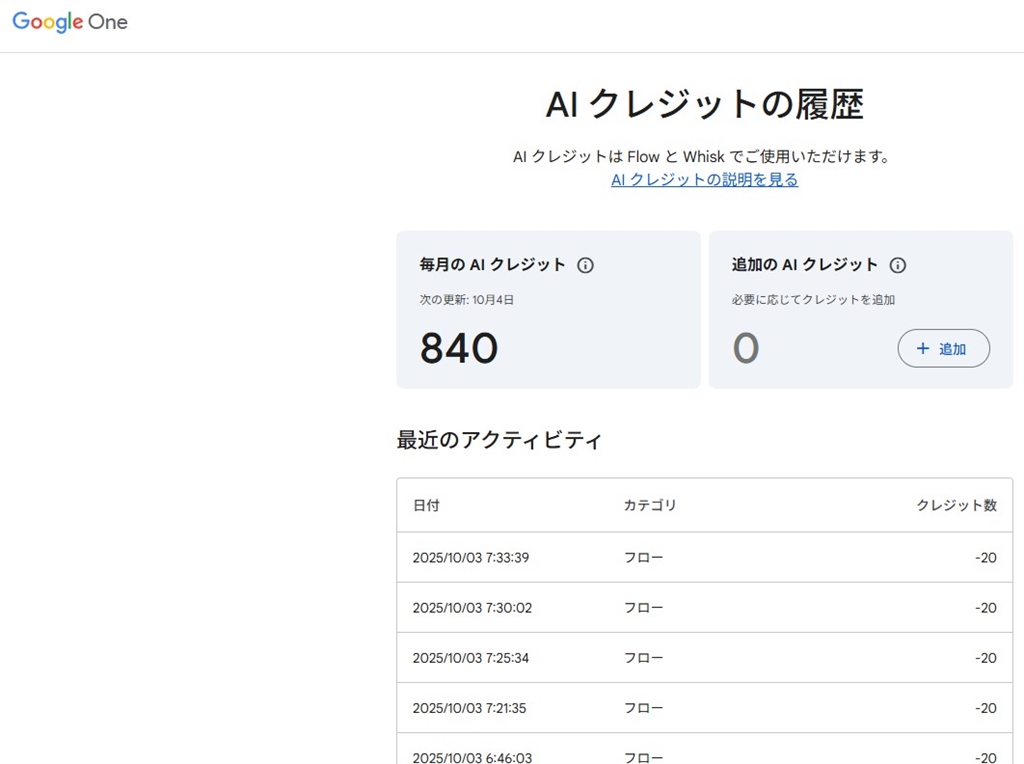Open info icon for monthly AI credits
The width and height of the screenshot is (1024, 764).
pos(586,265)
